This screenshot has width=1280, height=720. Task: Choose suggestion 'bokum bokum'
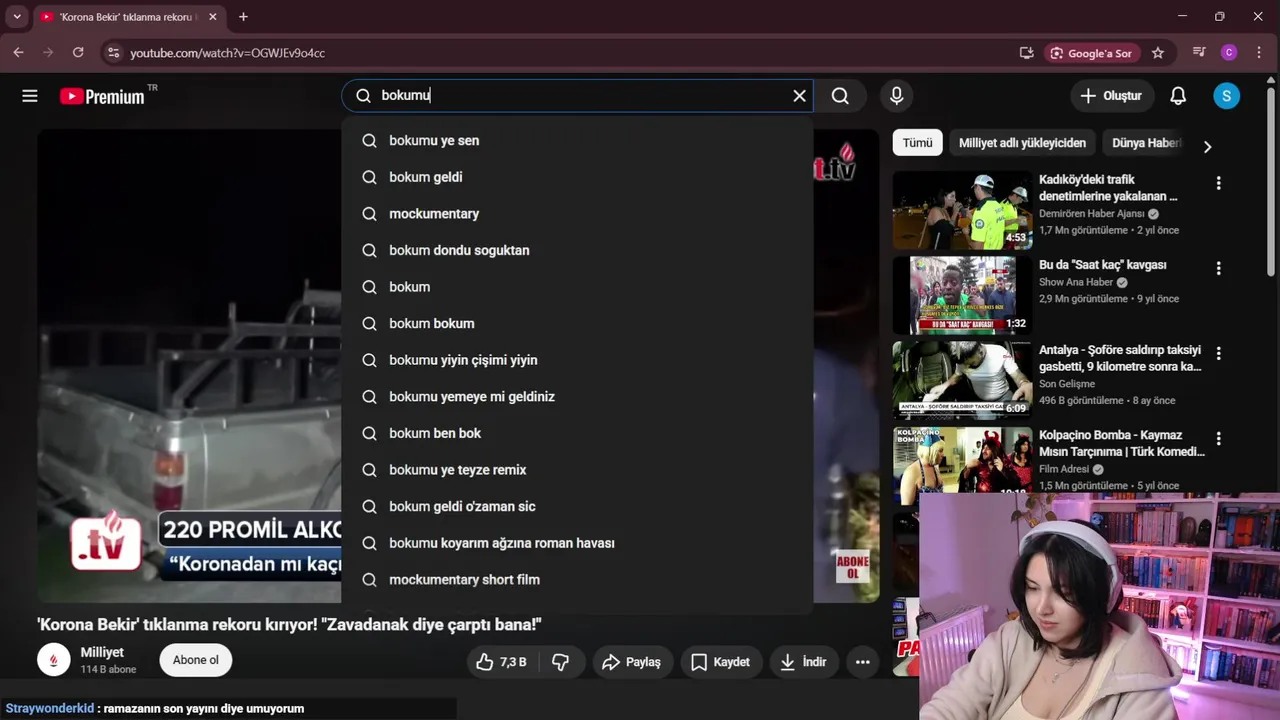(577, 324)
